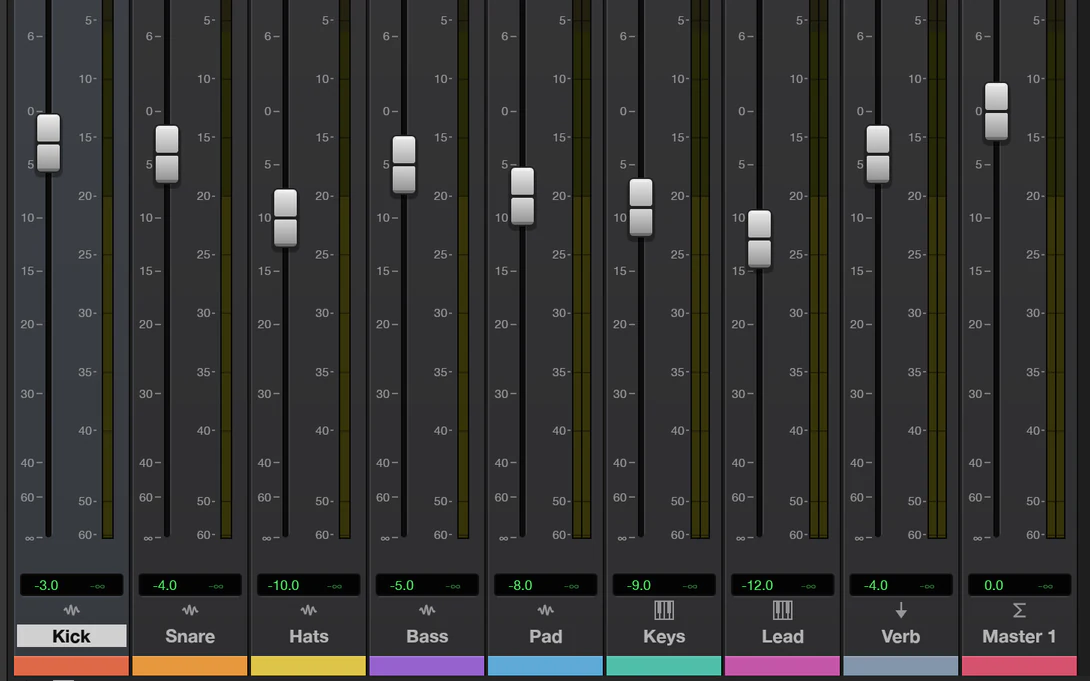Click the Keys volume value -9.0

[639, 585]
